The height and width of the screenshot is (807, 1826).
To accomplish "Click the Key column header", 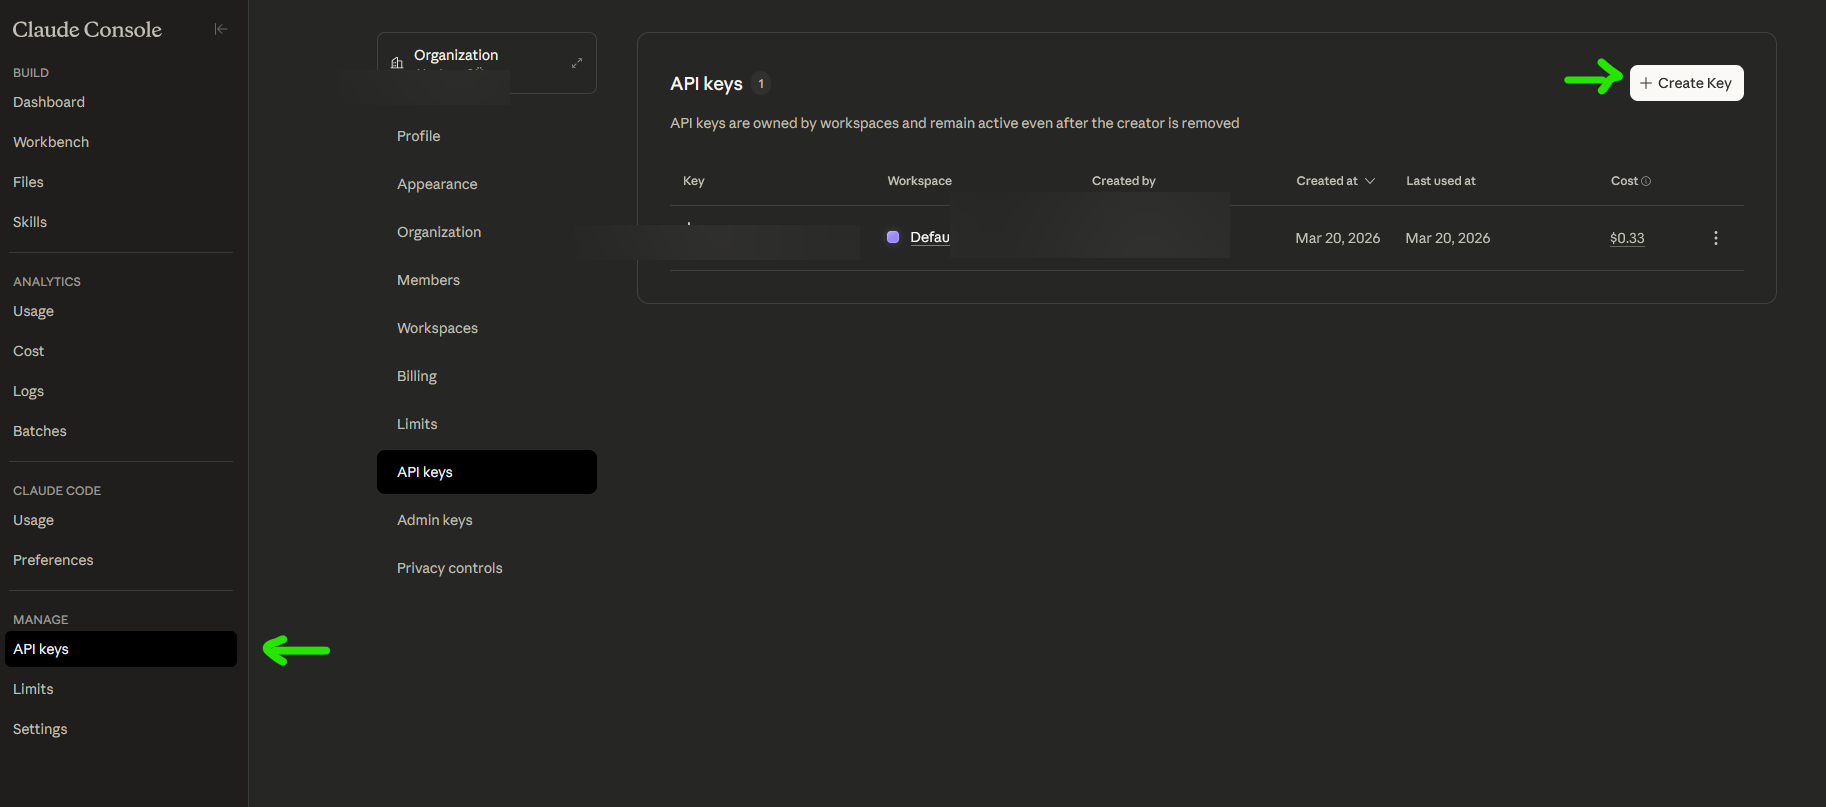I will pyautogui.click(x=694, y=181).
